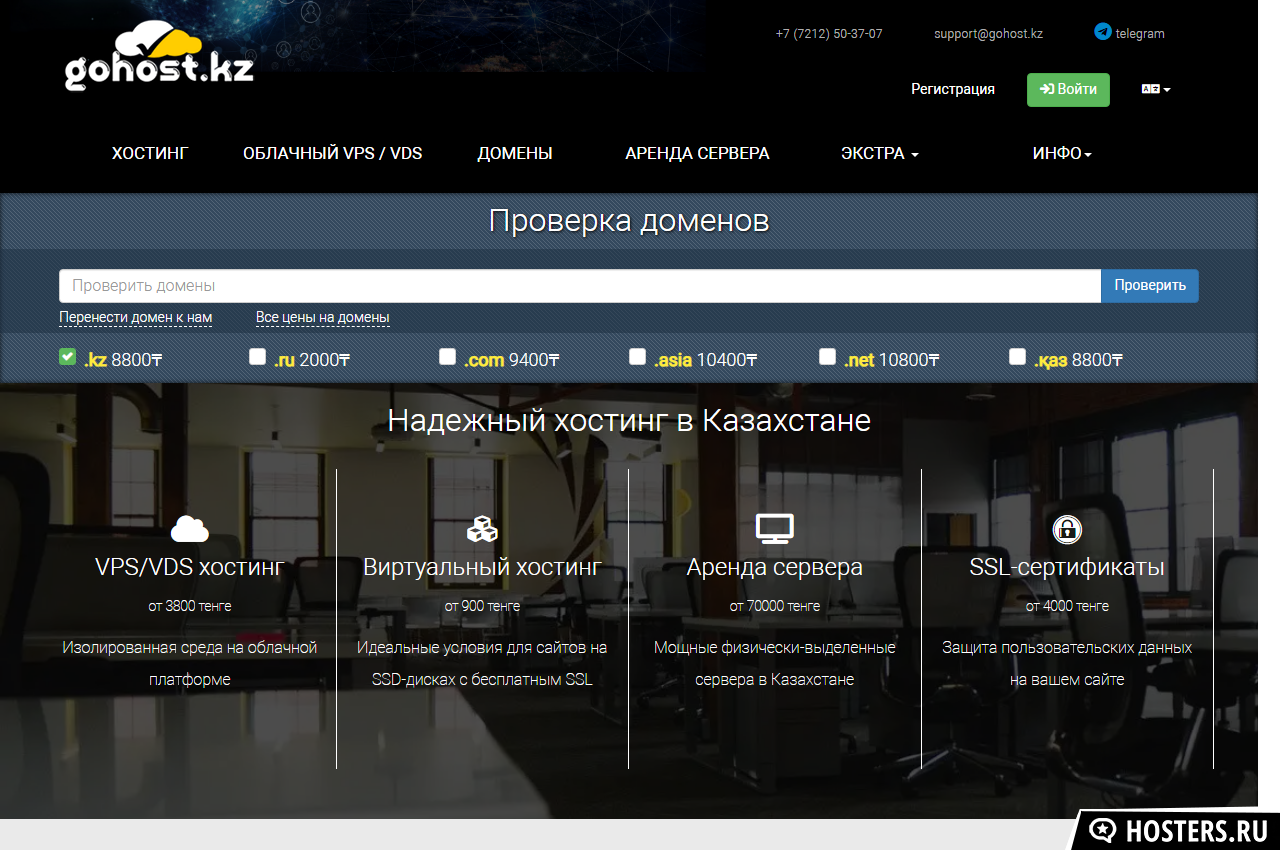Go to the ДОМЕНЫ menu item
Screen dimensions: 1280x850
514,153
